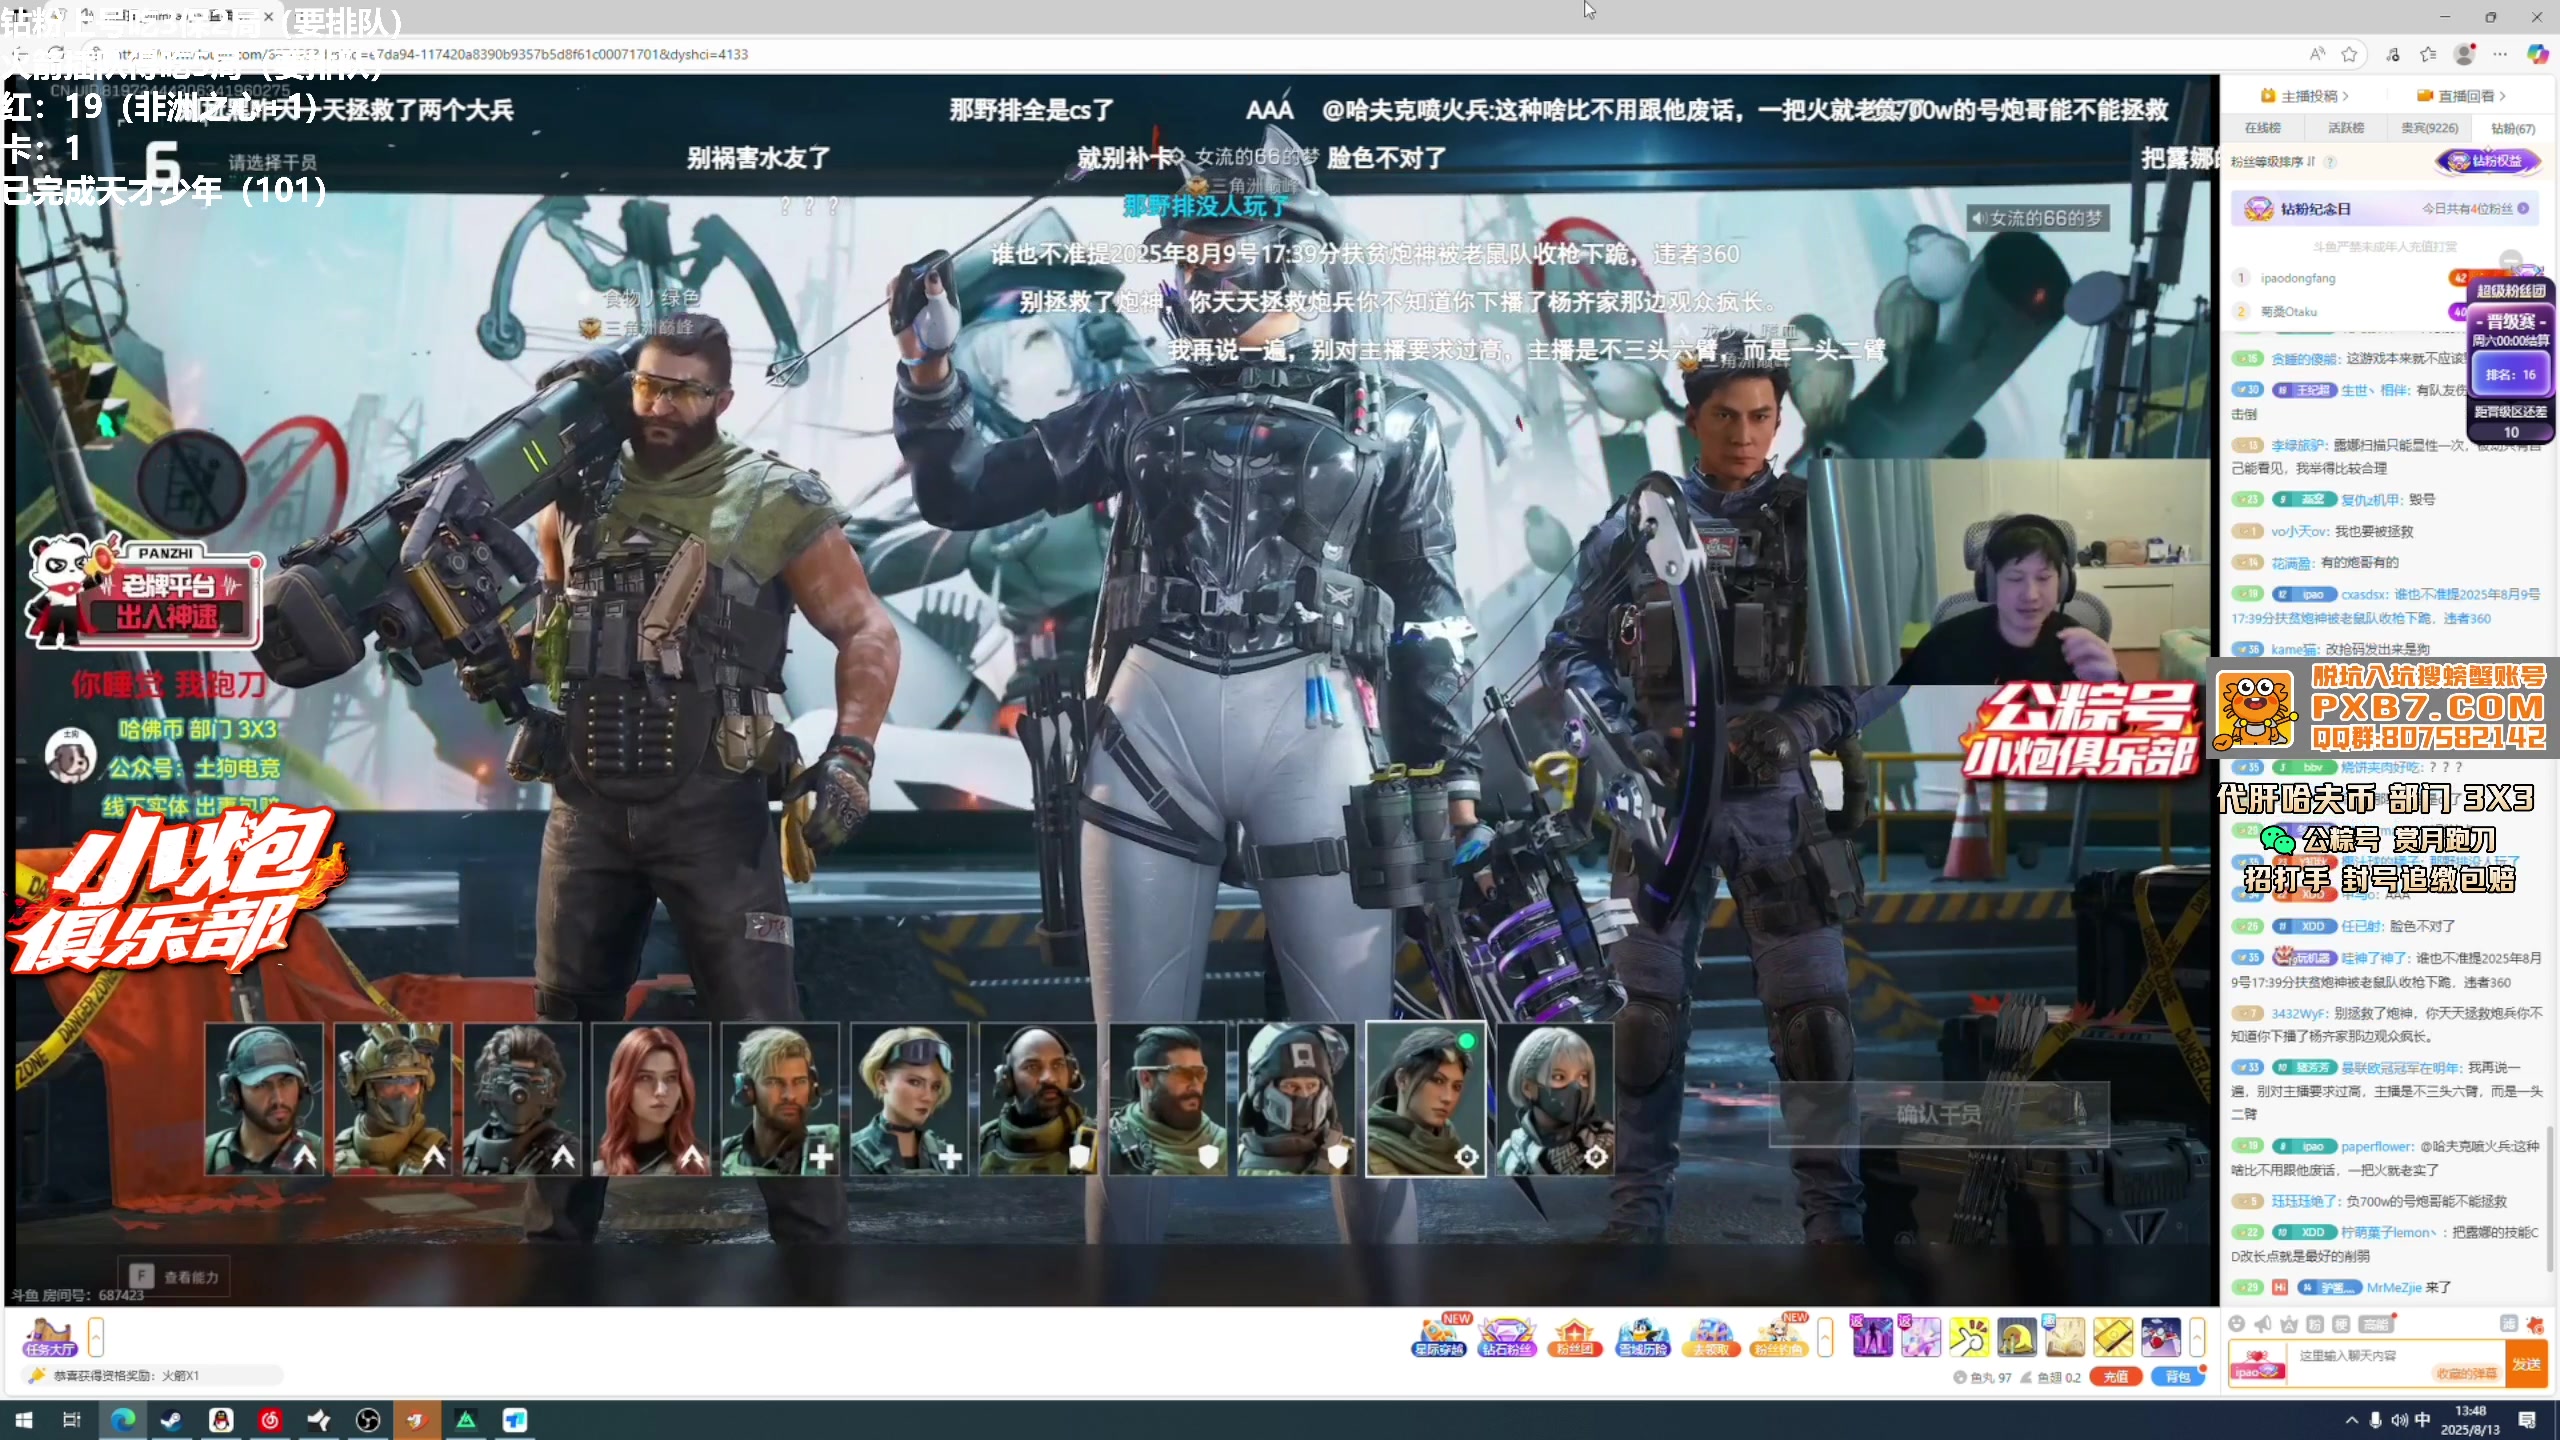Send the yellow helmet gift

(2016, 1336)
